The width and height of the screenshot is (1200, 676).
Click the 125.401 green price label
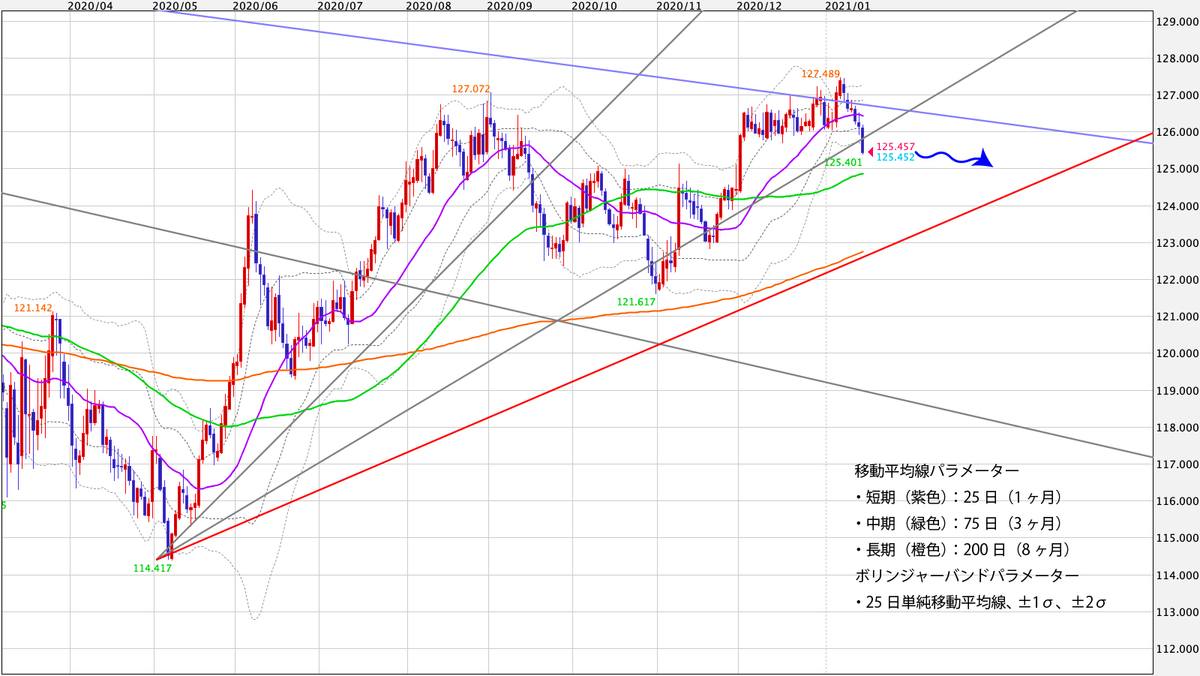coord(843,161)
